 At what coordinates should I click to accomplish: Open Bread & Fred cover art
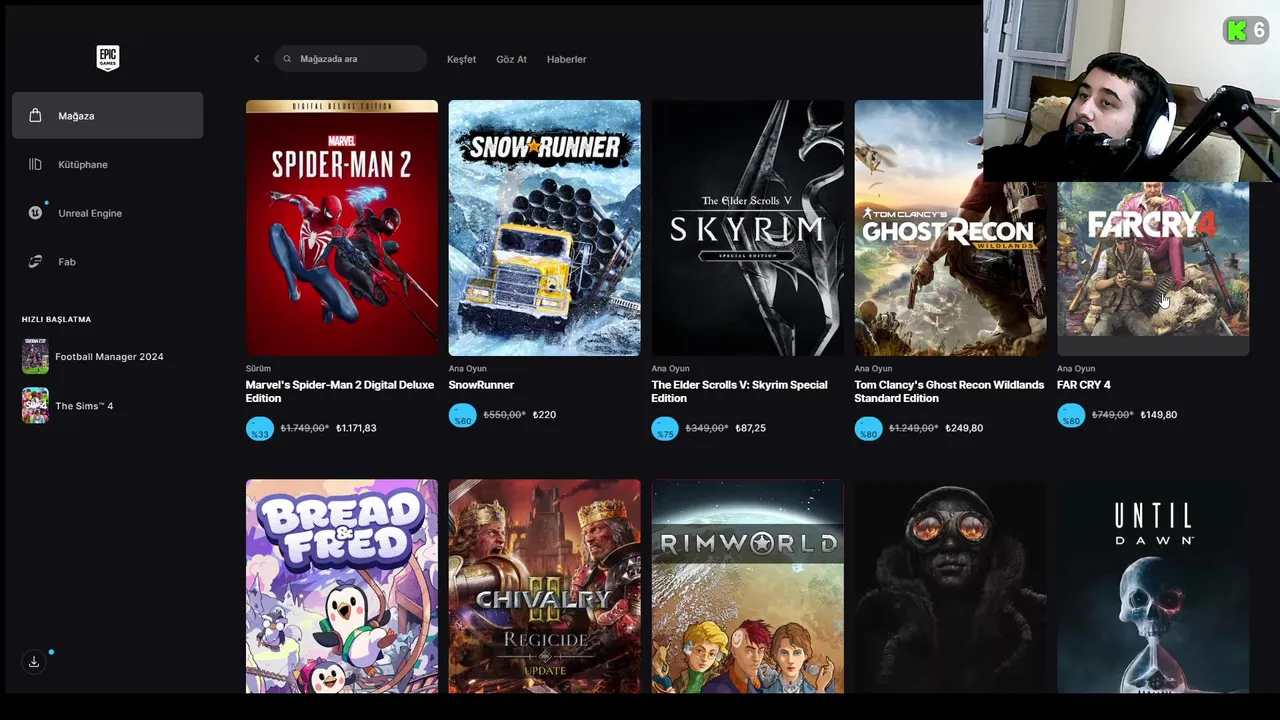342,586
